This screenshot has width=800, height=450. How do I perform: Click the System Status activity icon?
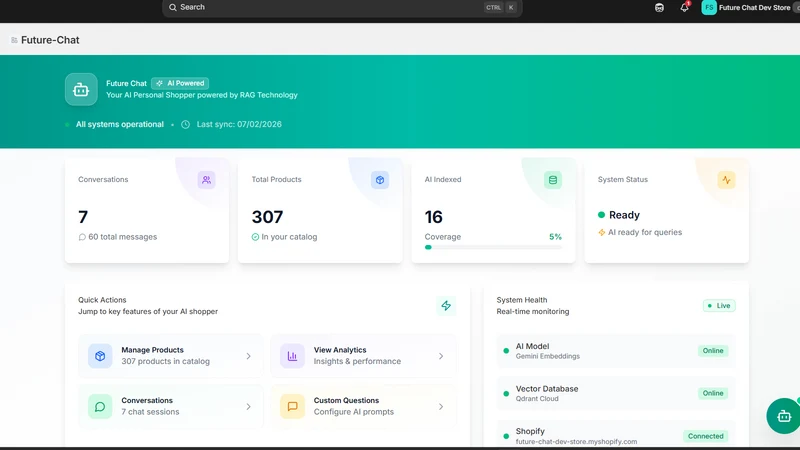[x=726, y=180]
